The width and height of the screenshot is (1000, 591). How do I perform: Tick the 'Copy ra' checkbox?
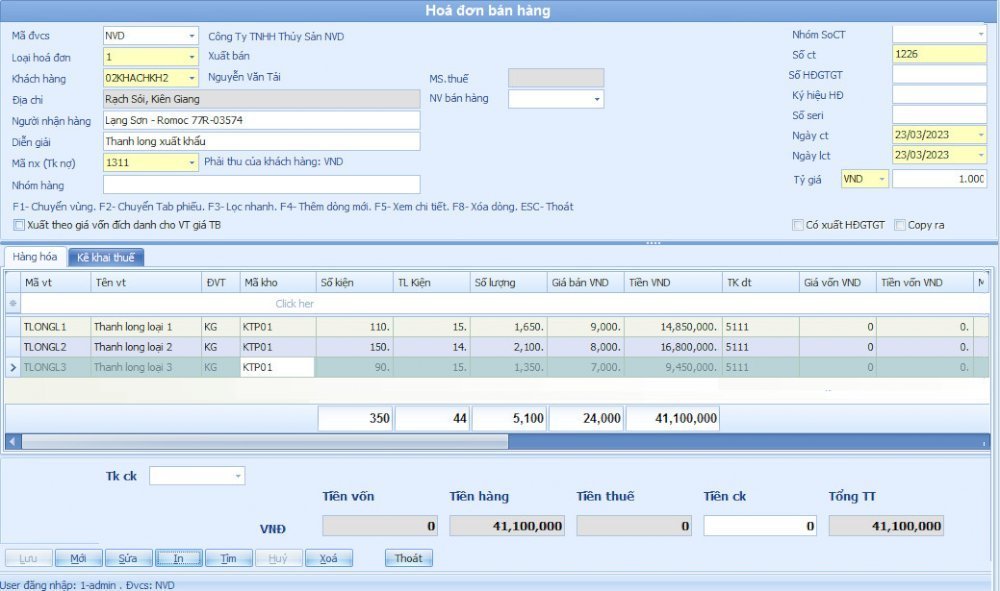pyautogui.click(x=900, y=225)
